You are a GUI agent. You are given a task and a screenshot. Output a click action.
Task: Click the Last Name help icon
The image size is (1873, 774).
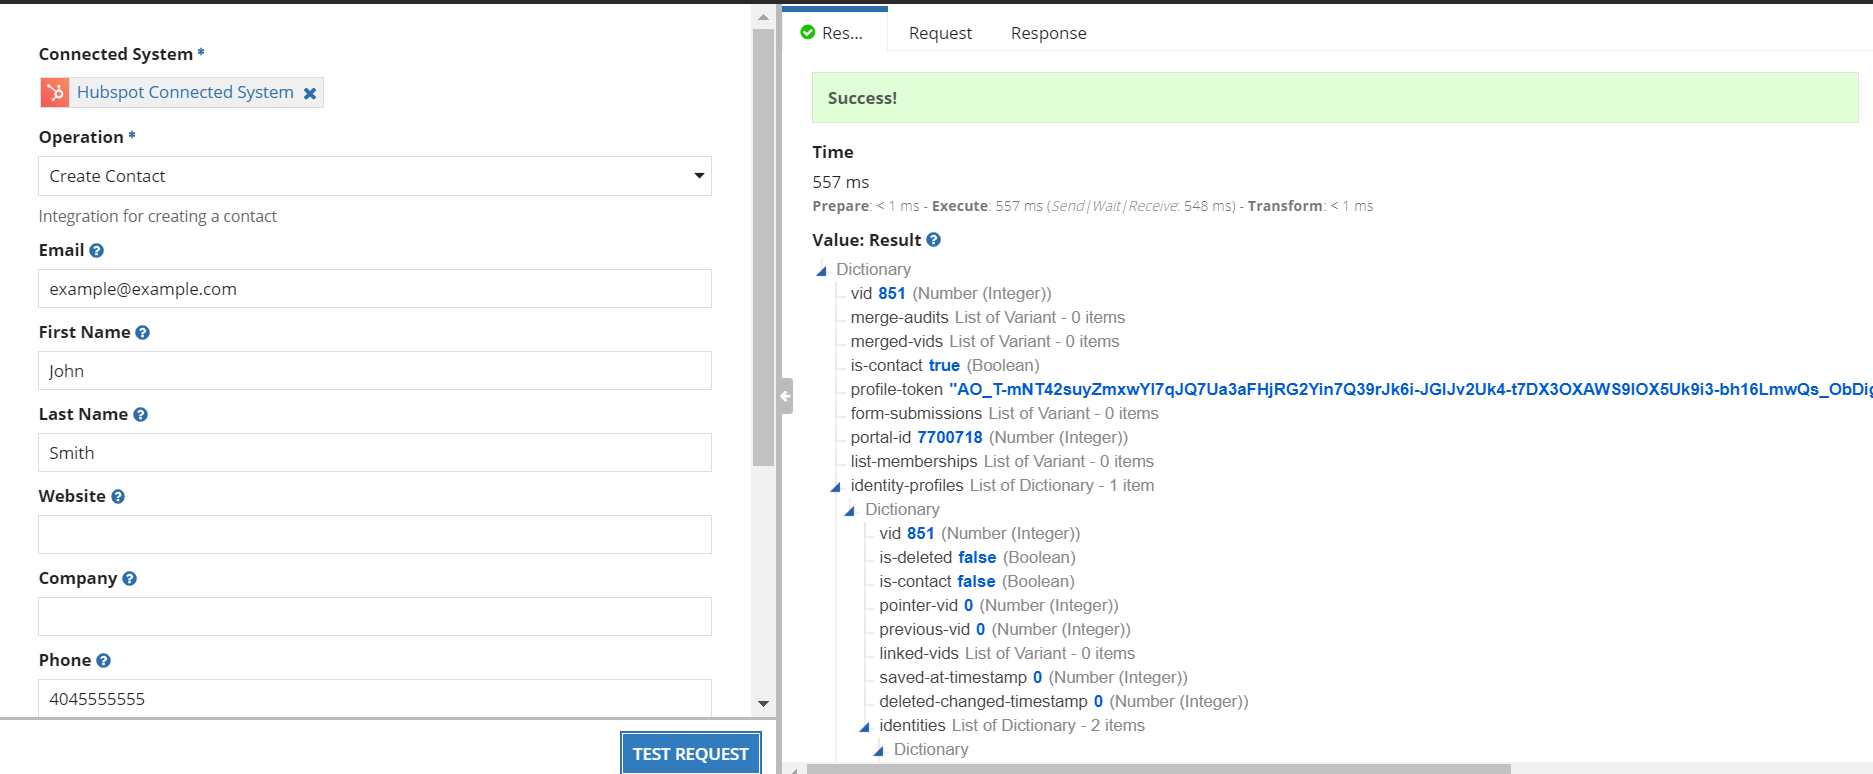click(140, 415)
